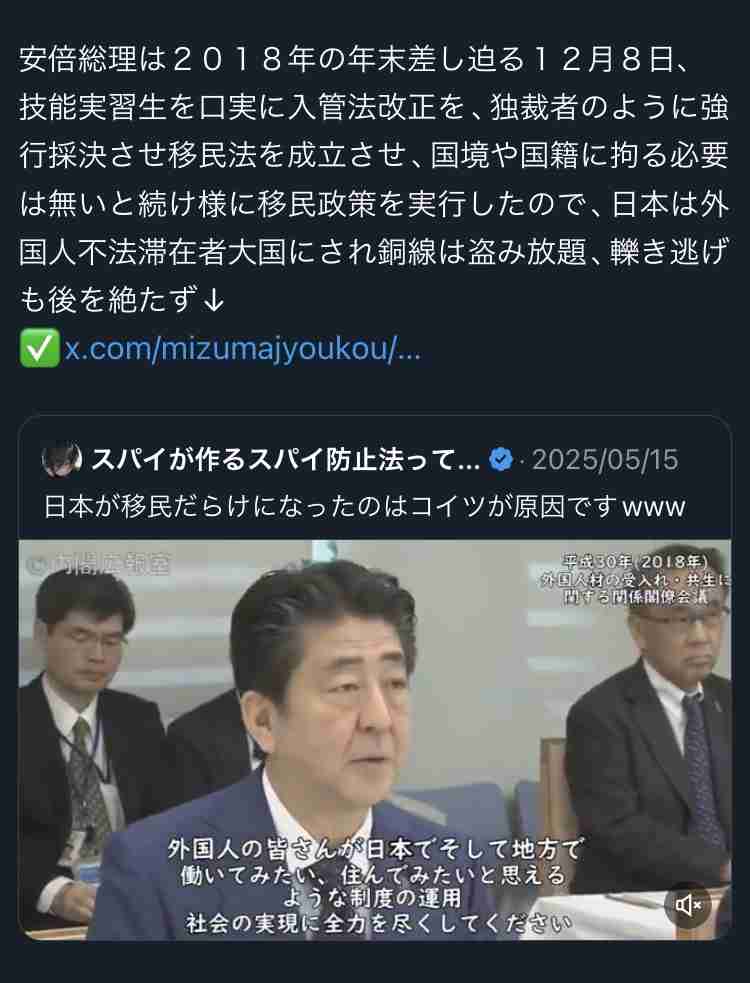Click the down arrow after 絶たず

tap(214, 300)
